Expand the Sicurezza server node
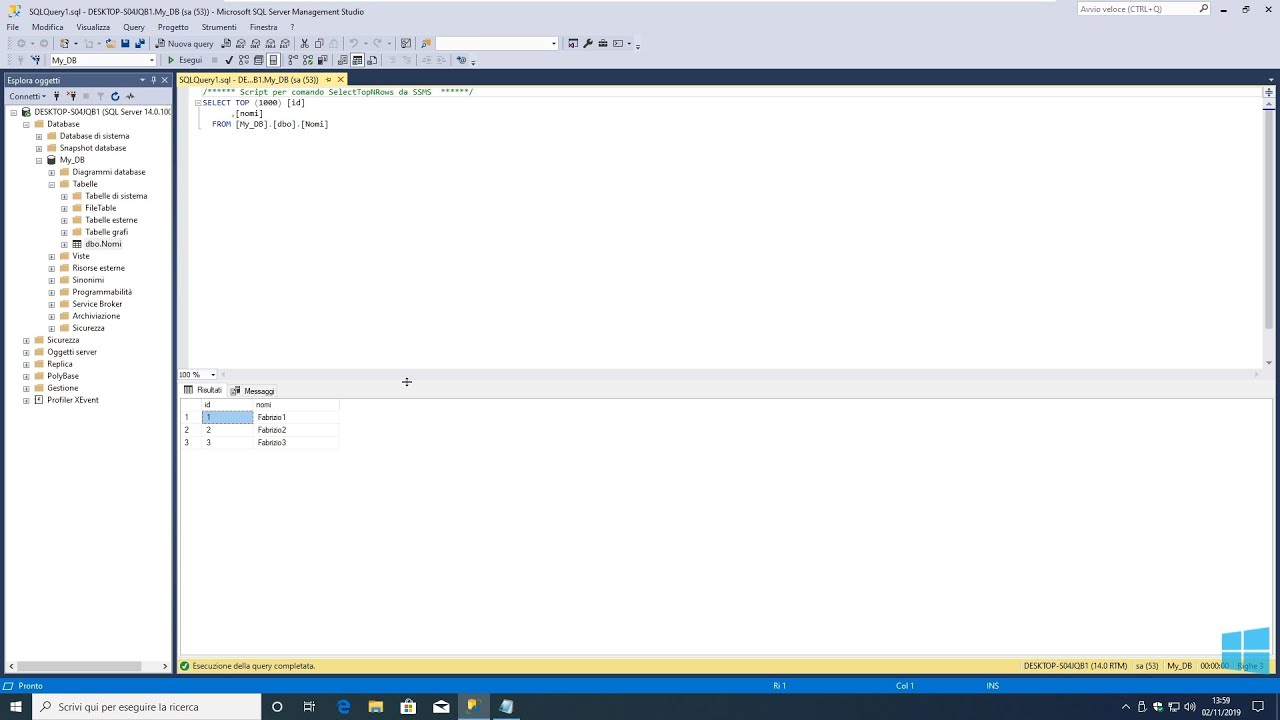The height and width of the screenshot is (720, 1280). (x=26, y=340)
